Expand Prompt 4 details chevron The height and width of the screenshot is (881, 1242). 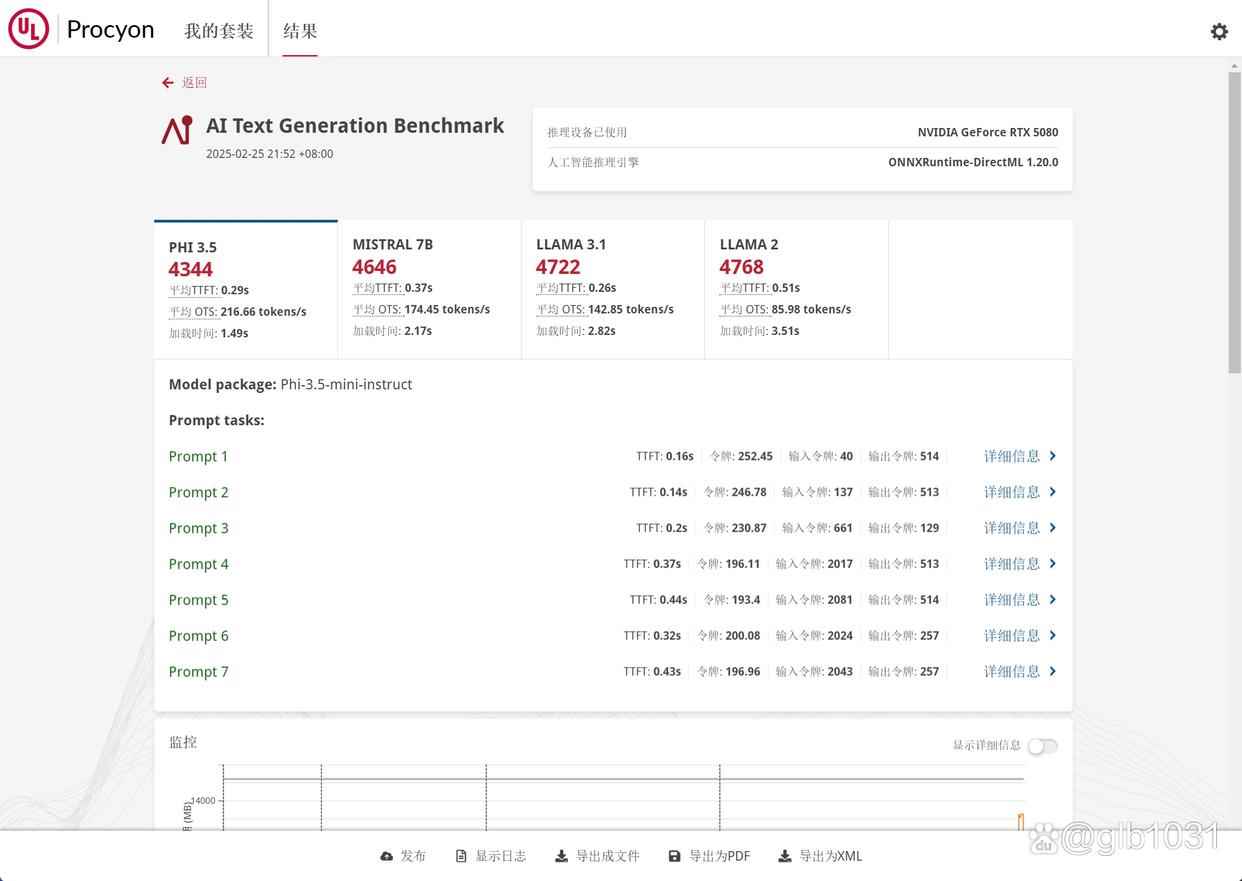click(1053, 564)
